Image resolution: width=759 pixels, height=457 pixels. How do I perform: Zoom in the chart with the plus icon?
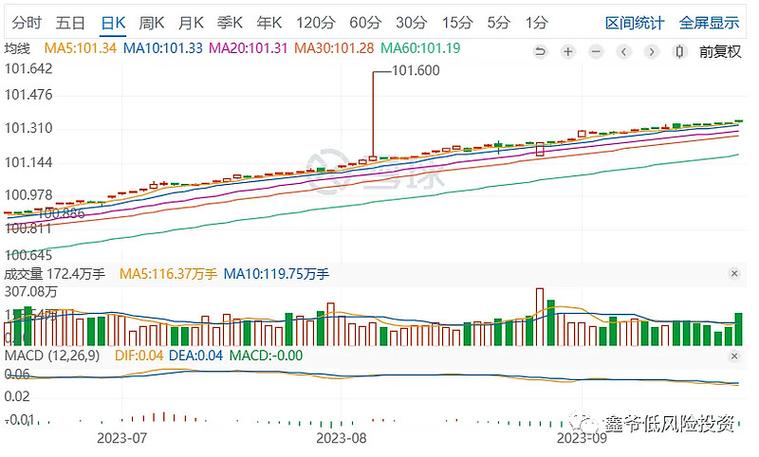[x=567, y=52]
